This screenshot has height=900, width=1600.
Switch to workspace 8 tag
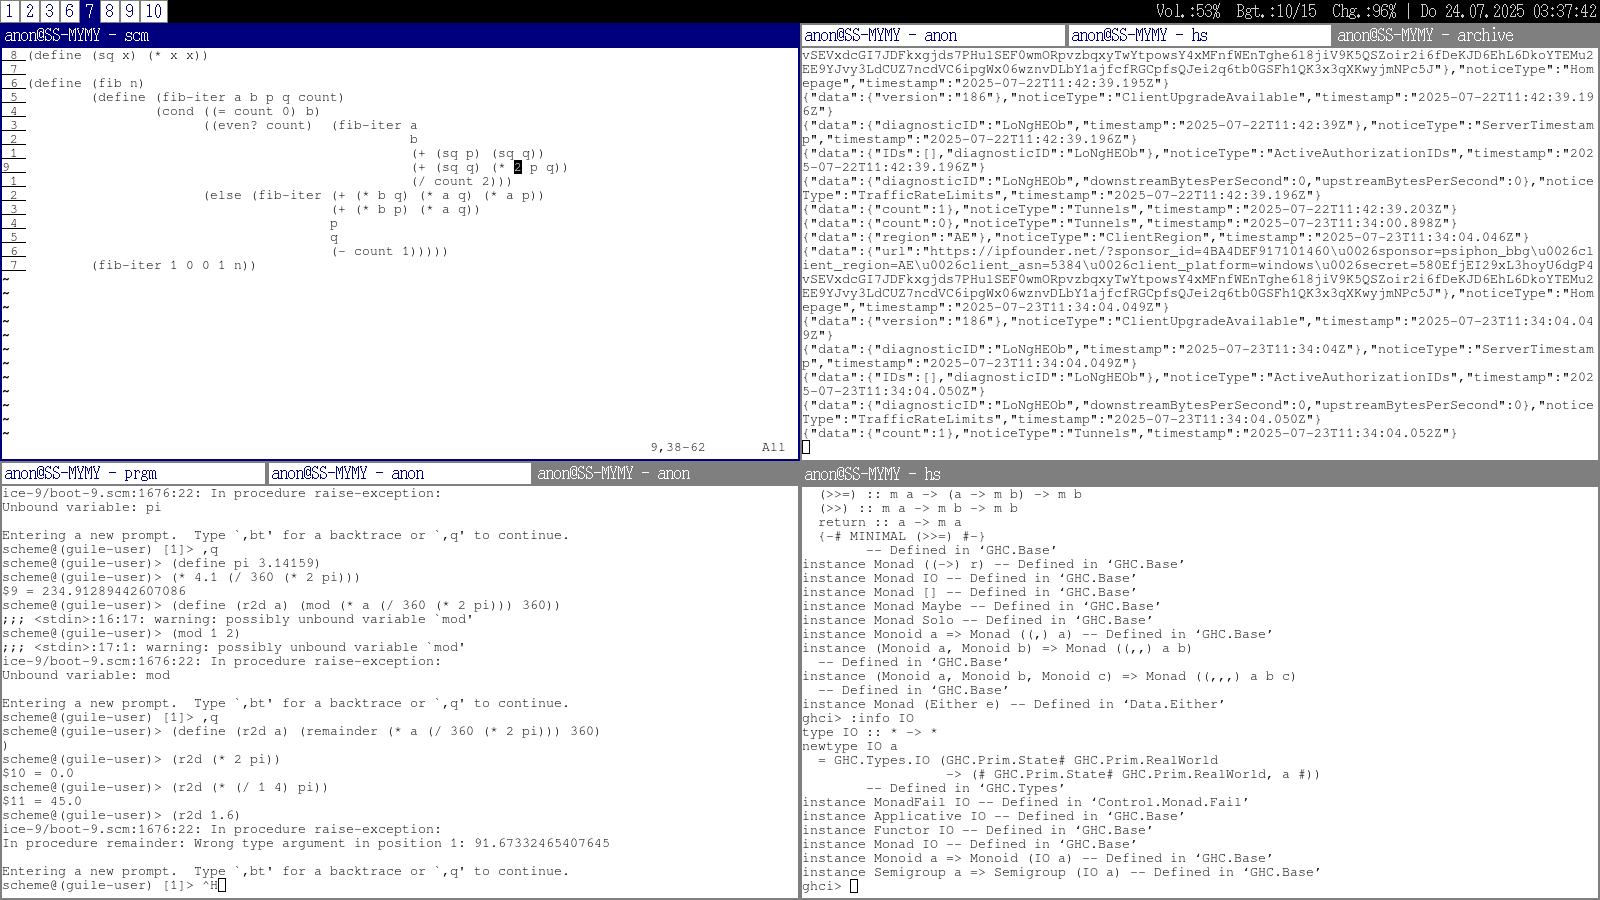(x=110, y=11)
